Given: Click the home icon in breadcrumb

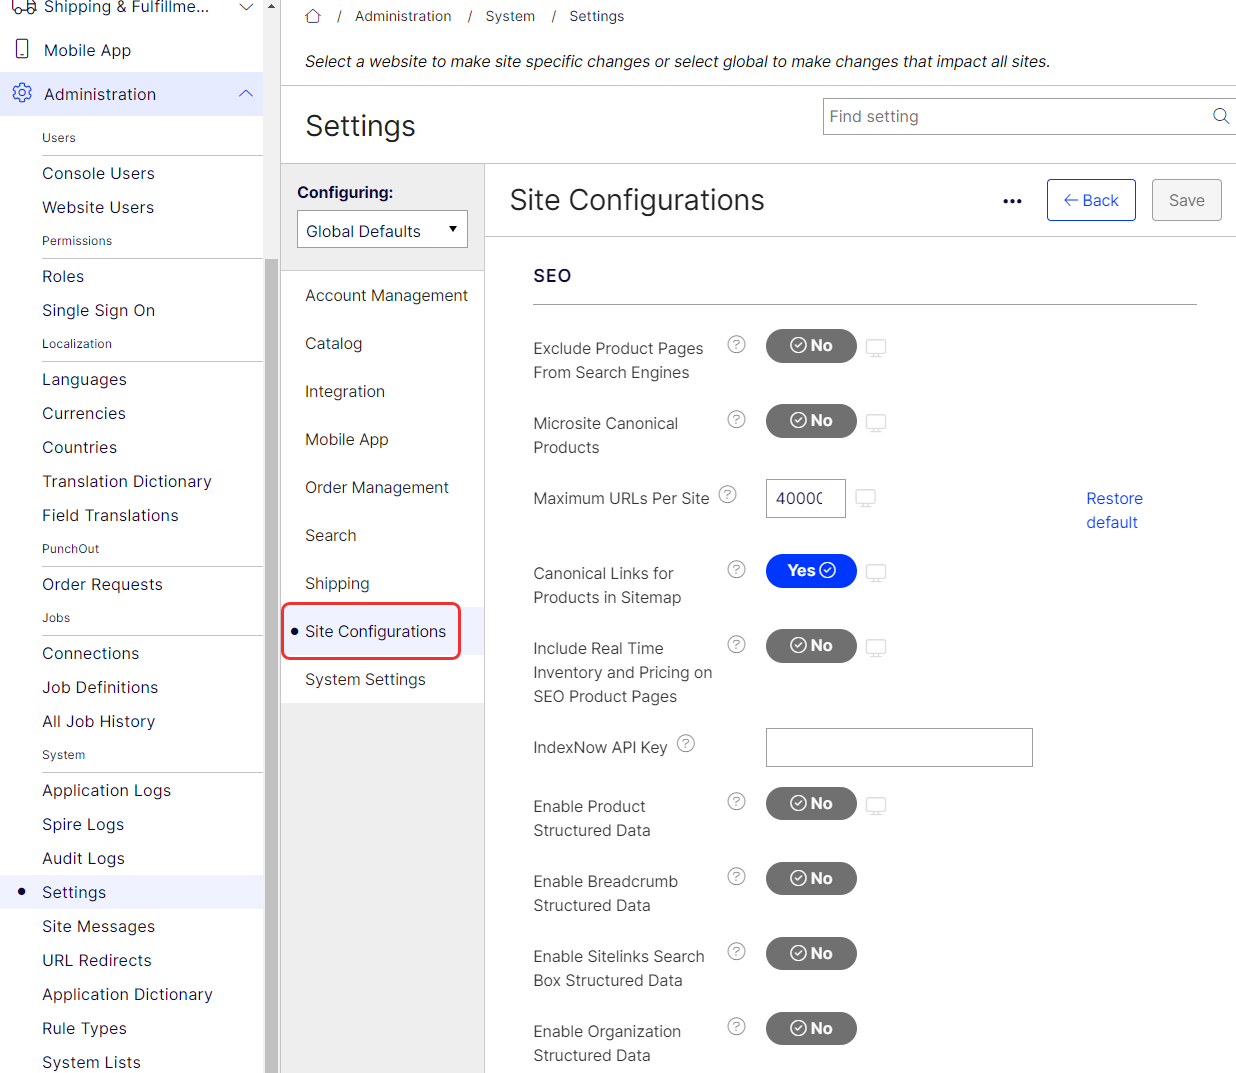Looking at the screenshot, I should click(313, 16).
